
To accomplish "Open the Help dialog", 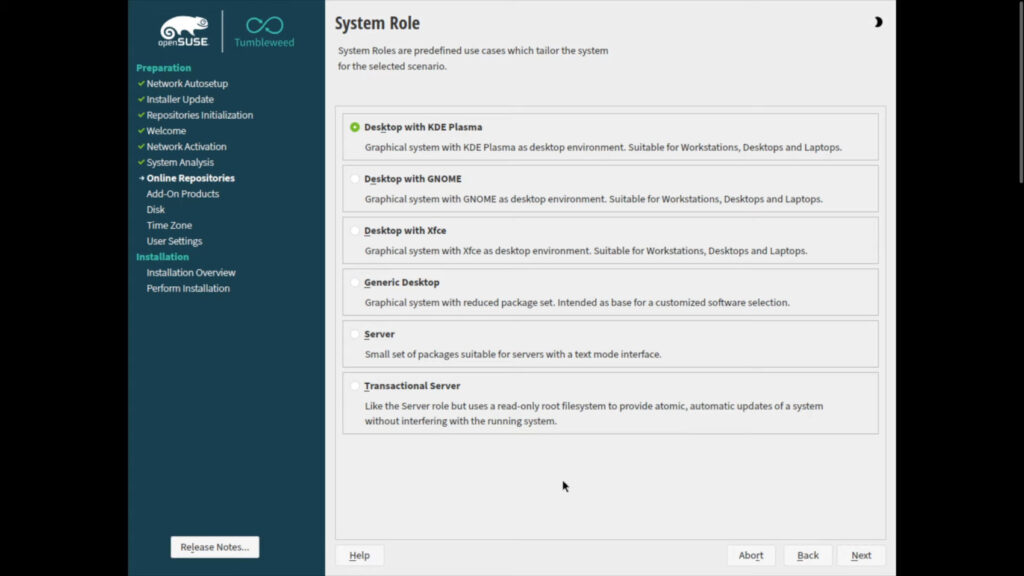I will (359, 555).
